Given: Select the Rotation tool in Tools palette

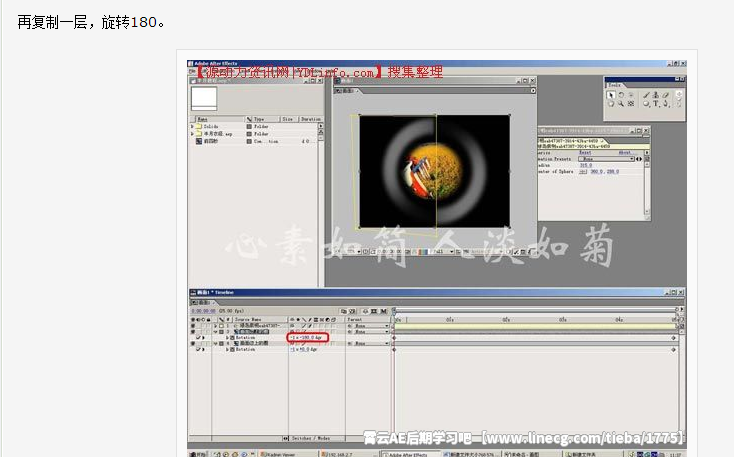Looking at the screenshot, I should tap(621, 95).
